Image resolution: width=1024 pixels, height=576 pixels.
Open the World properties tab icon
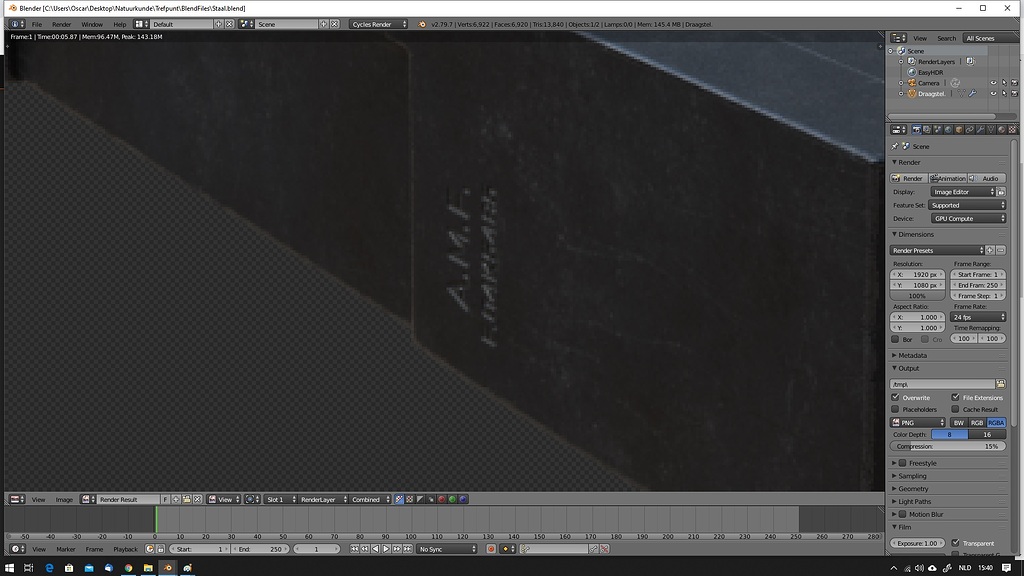pyautogui.click(x=948, y=129)
